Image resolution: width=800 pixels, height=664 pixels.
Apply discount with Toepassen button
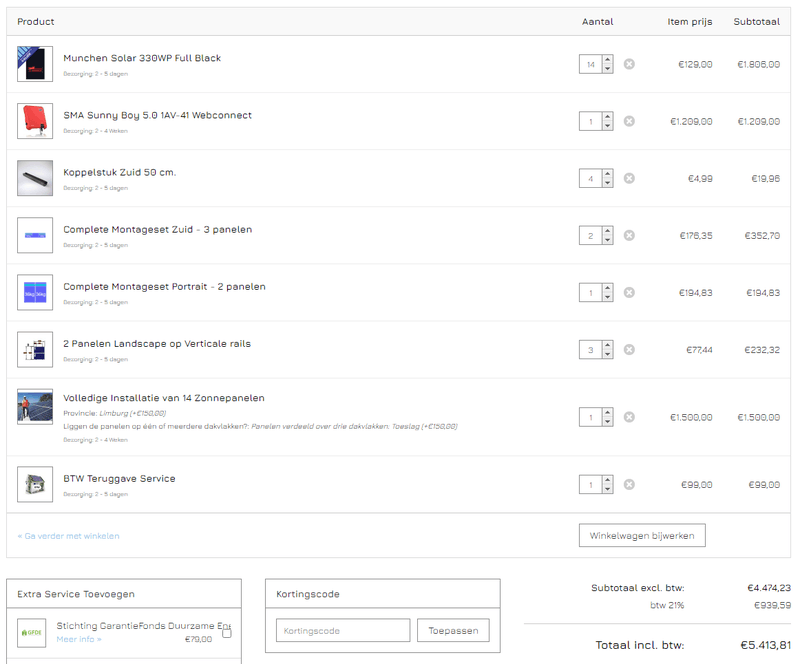(x=453, y=630)
